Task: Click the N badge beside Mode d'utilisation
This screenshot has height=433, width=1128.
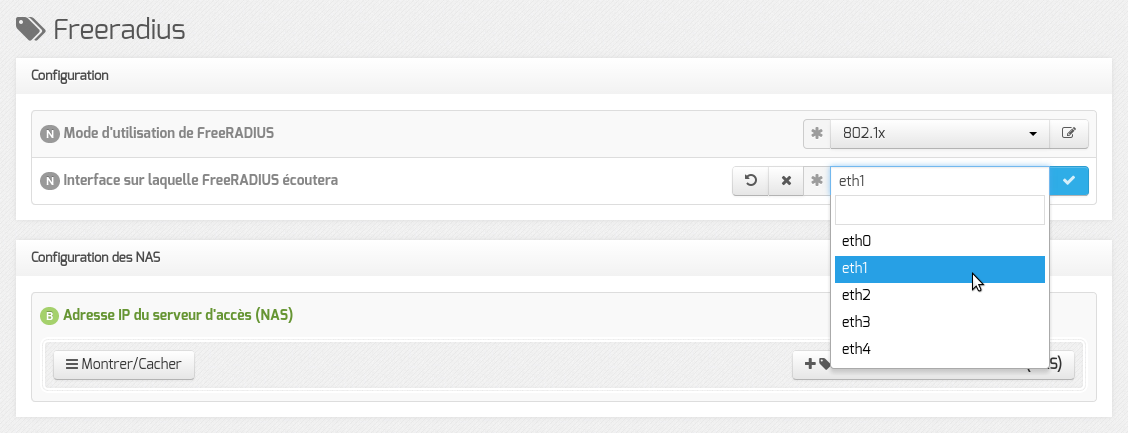Action: click(x=49, y=134)
